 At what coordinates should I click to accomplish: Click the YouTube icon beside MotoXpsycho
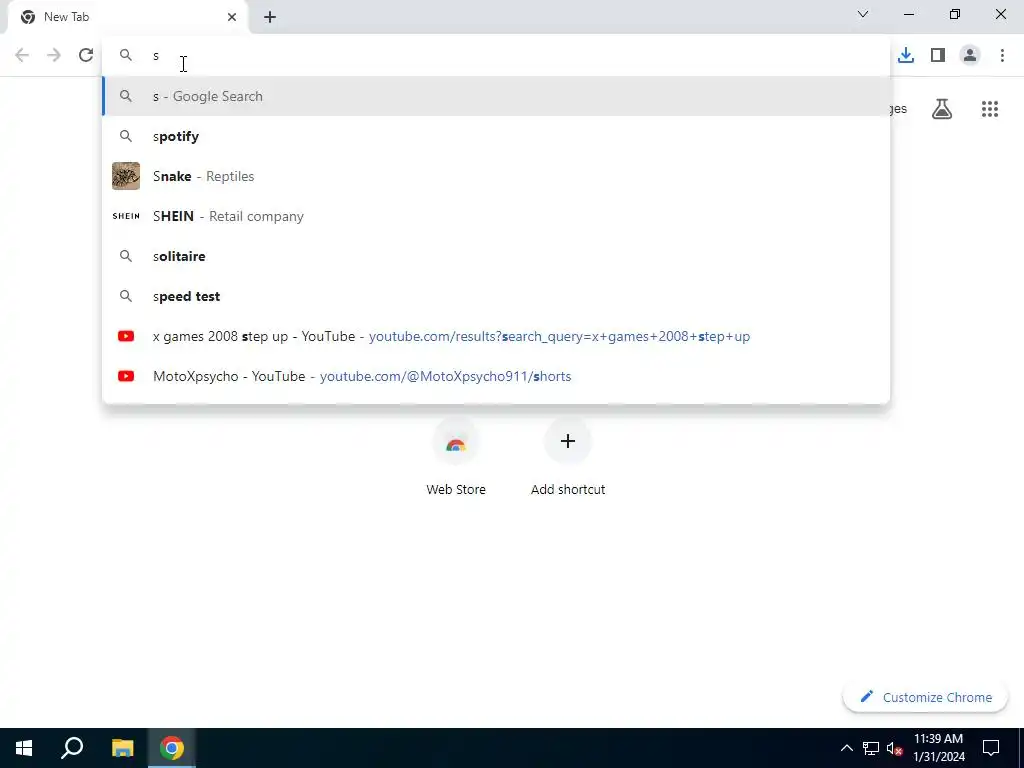(x=126, y=376)
